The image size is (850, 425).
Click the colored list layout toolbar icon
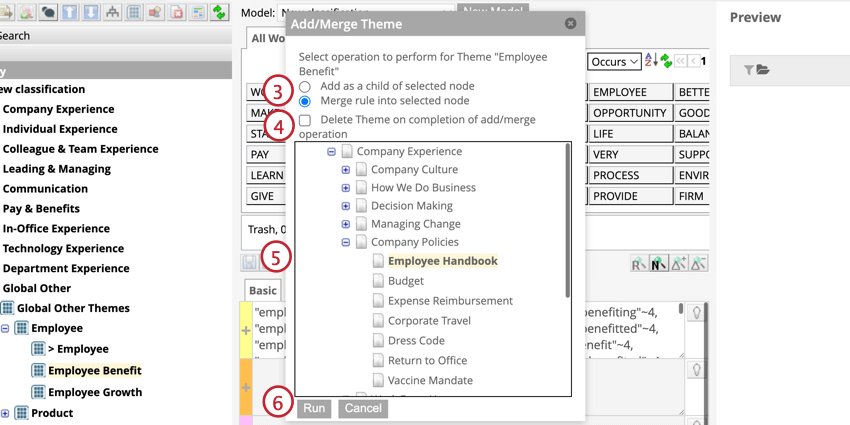[198, 12]
